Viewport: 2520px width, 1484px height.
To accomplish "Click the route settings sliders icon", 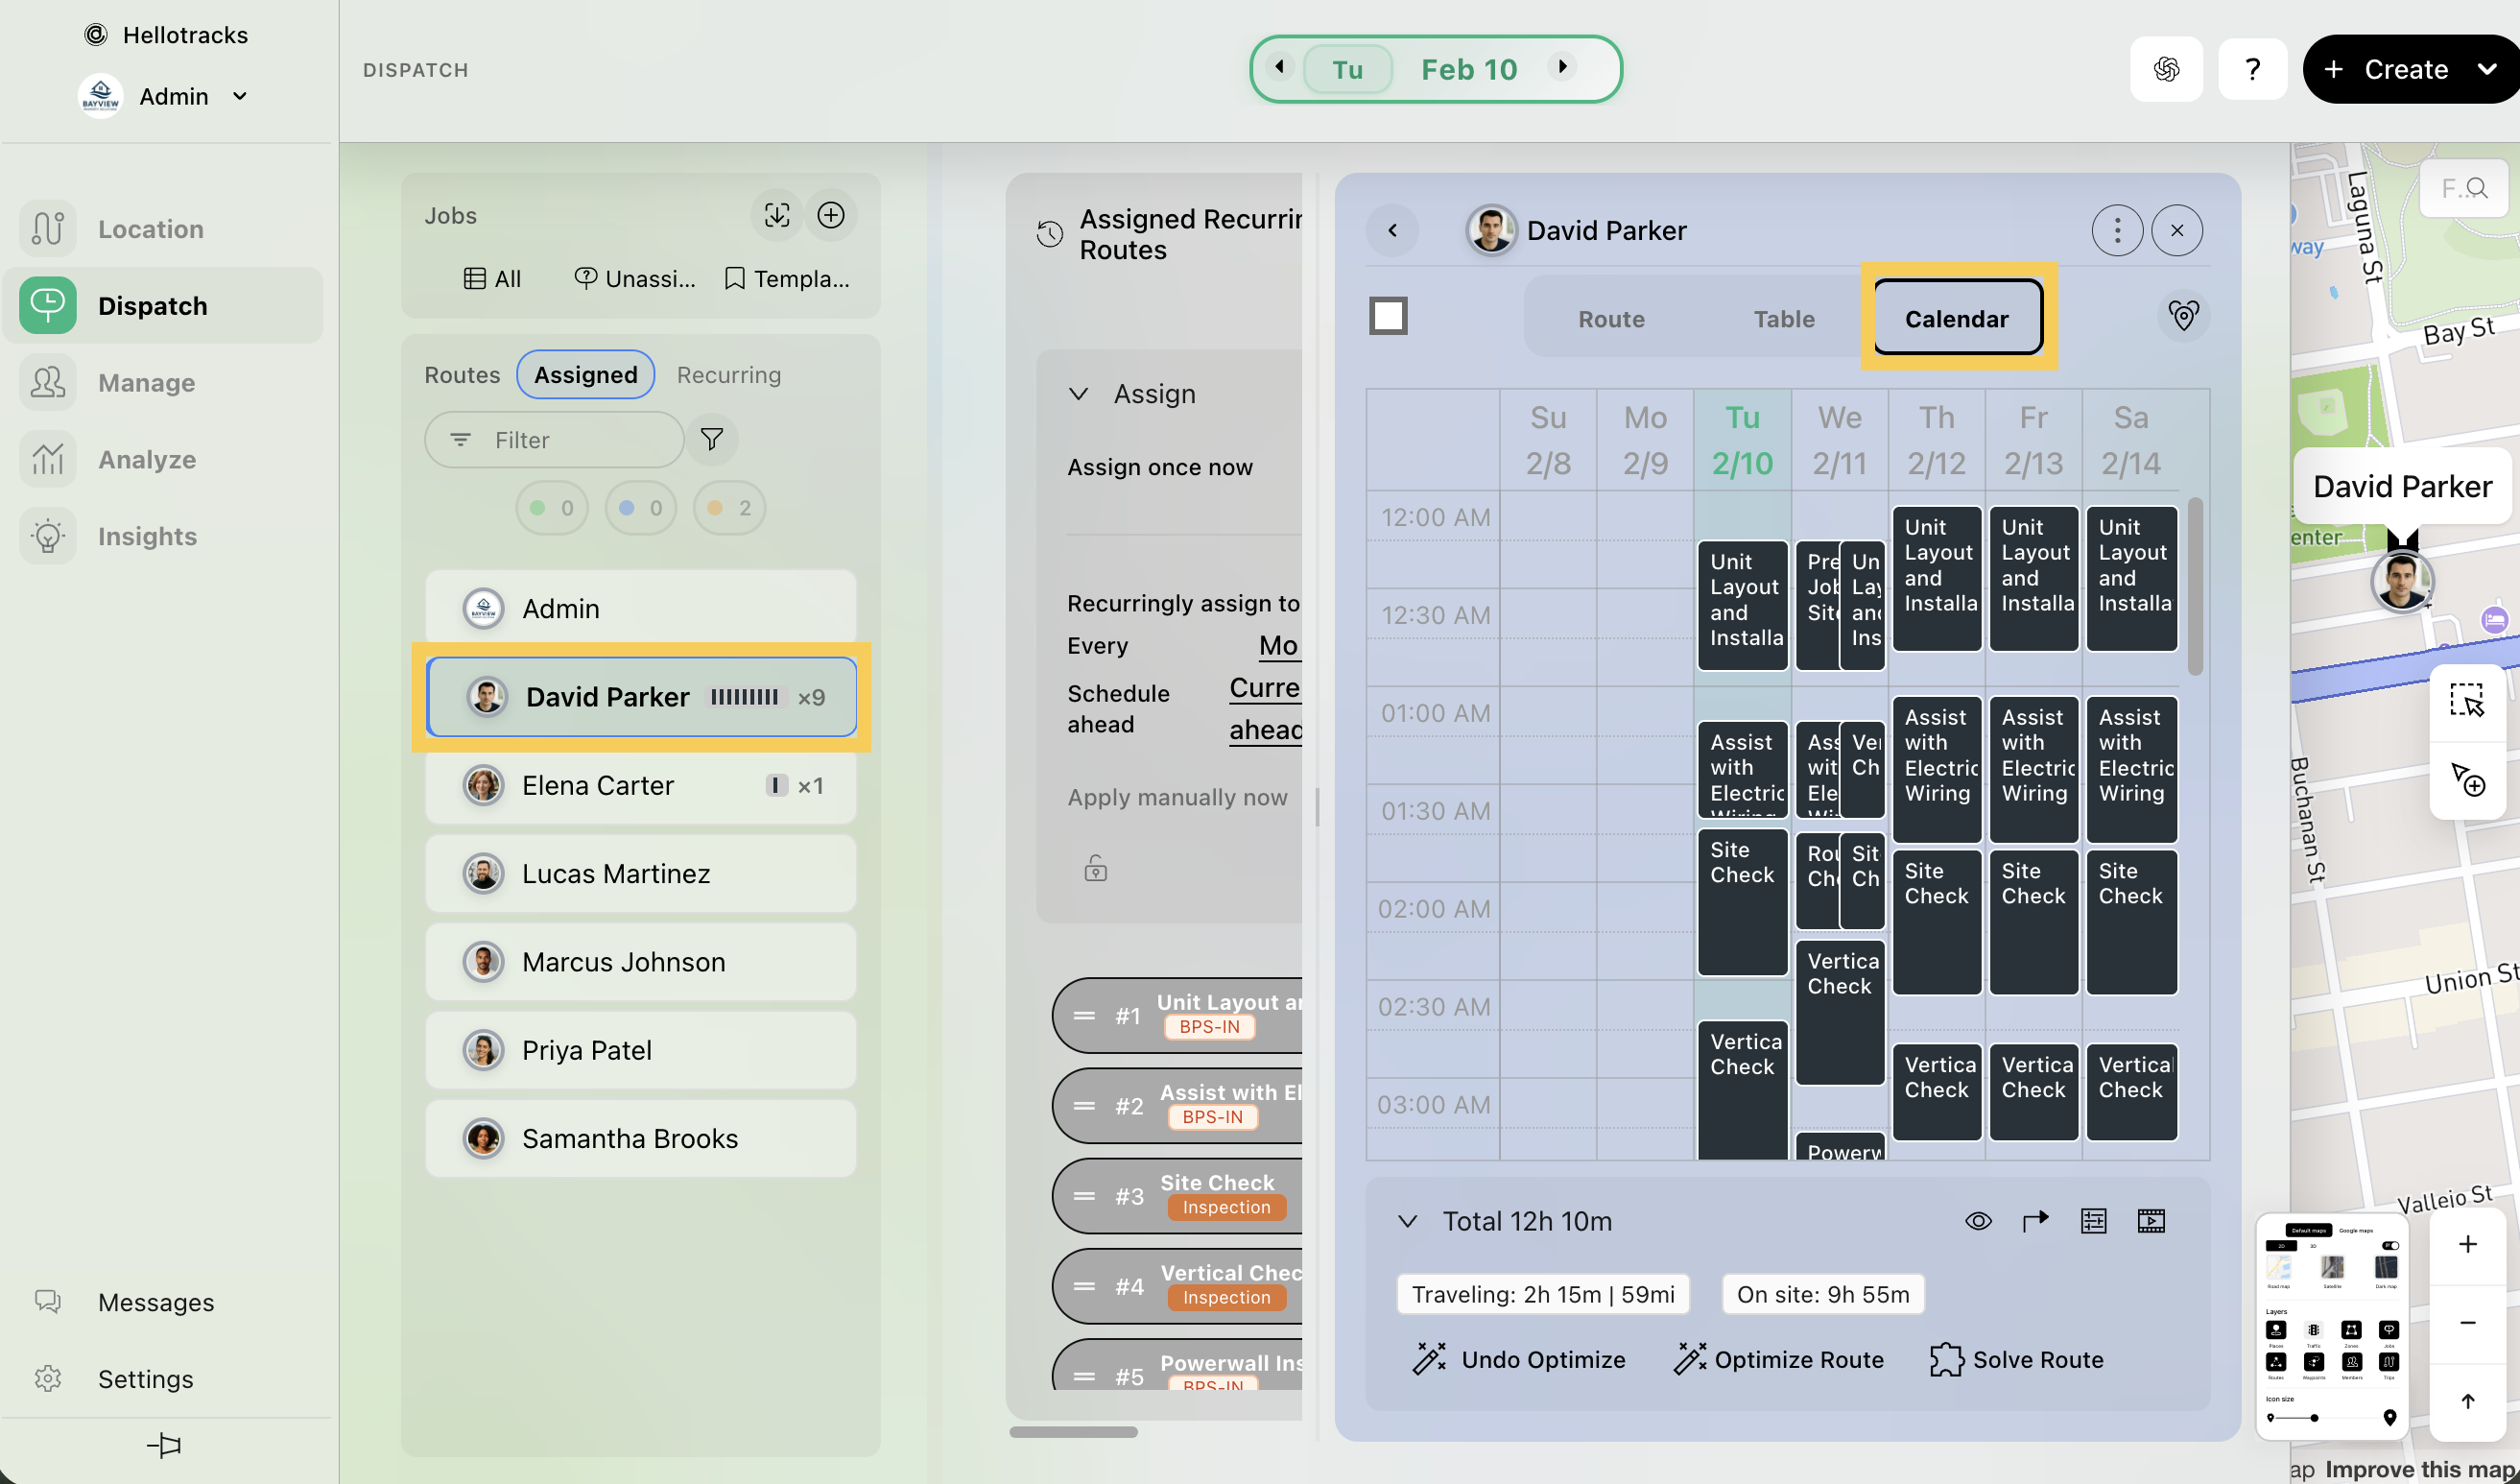I will 2093,1220.
